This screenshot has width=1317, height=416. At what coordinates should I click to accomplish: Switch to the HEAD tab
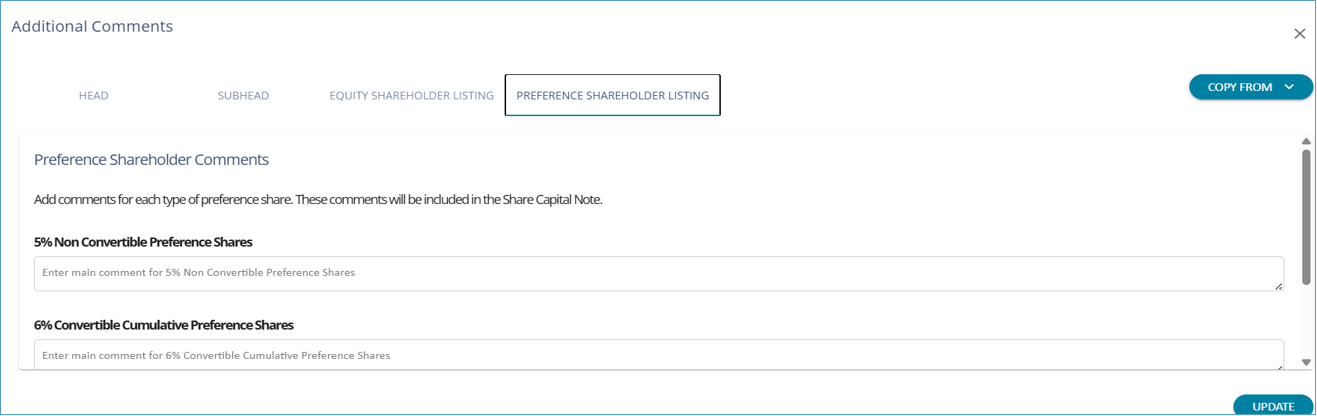[94, 96]
